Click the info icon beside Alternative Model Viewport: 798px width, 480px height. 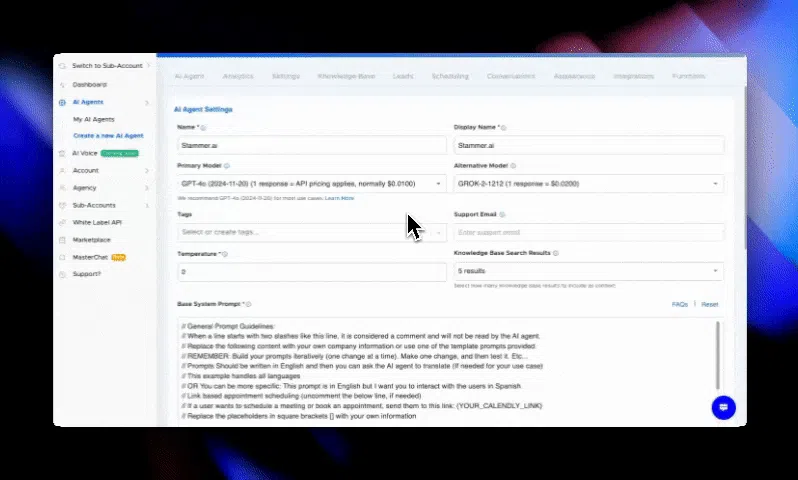[x=513, y=166]
